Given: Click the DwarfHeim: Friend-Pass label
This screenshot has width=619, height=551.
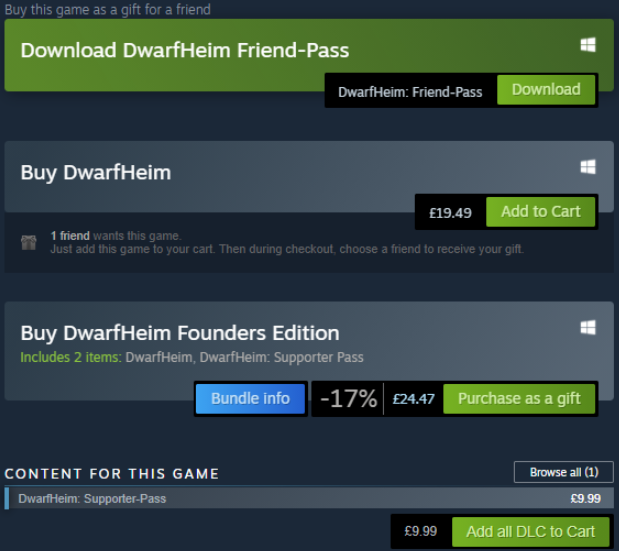Looking at the screenshot, I should pyautogui.click(x=410, y=91).
